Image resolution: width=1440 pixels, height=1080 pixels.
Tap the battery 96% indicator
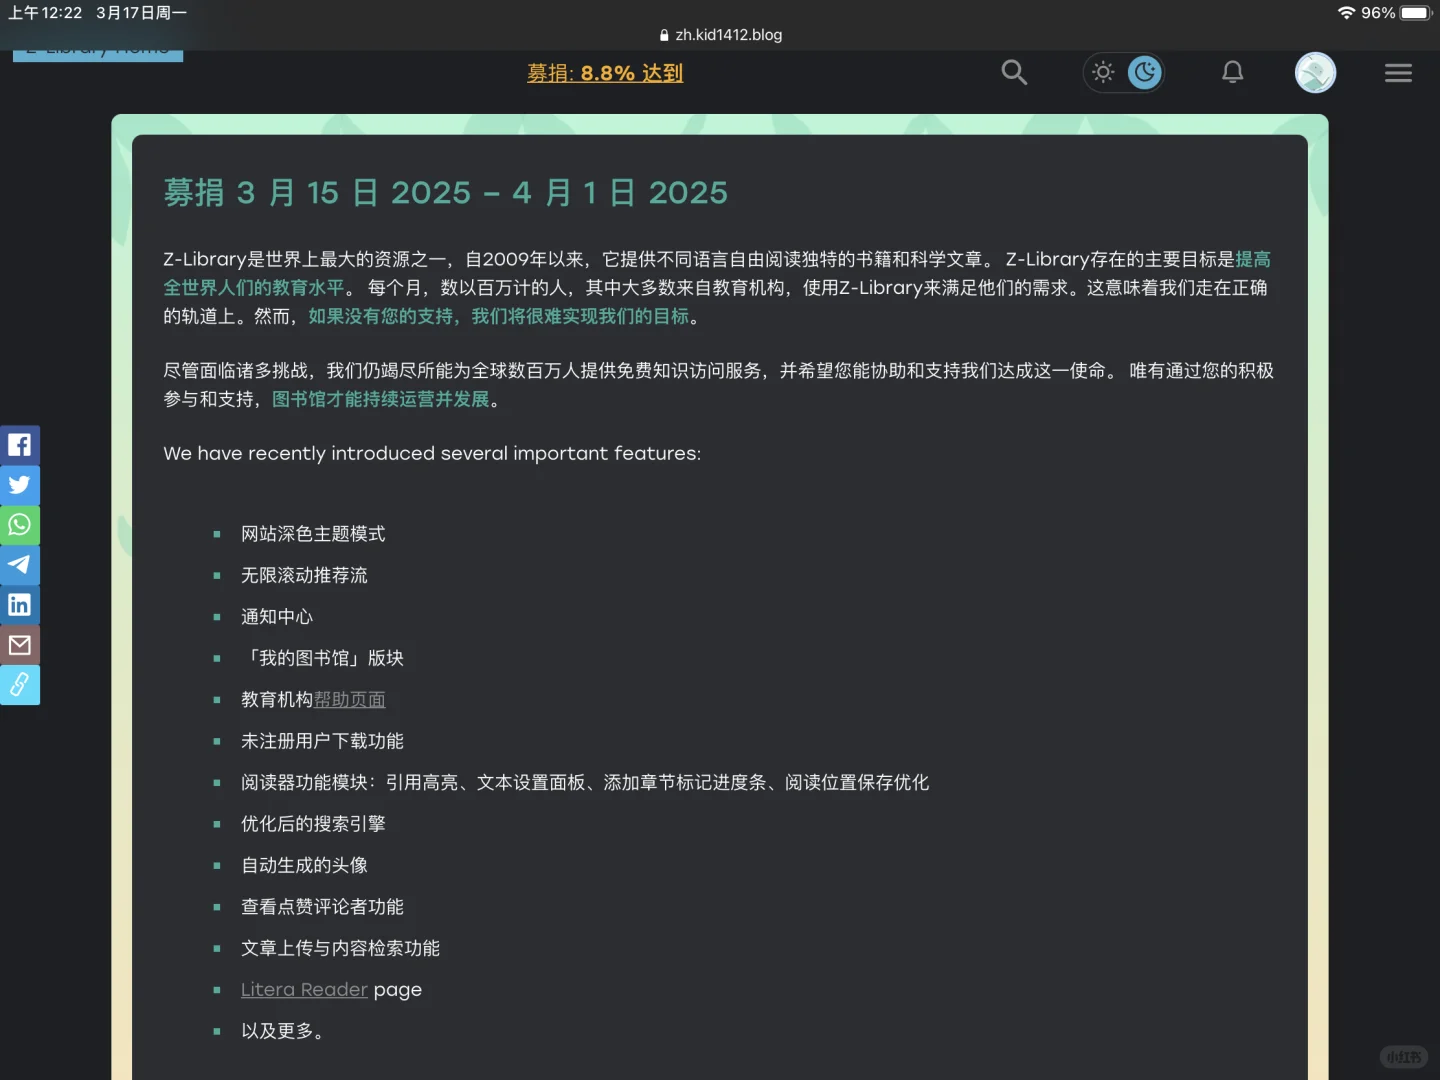tap(1397, 13)
